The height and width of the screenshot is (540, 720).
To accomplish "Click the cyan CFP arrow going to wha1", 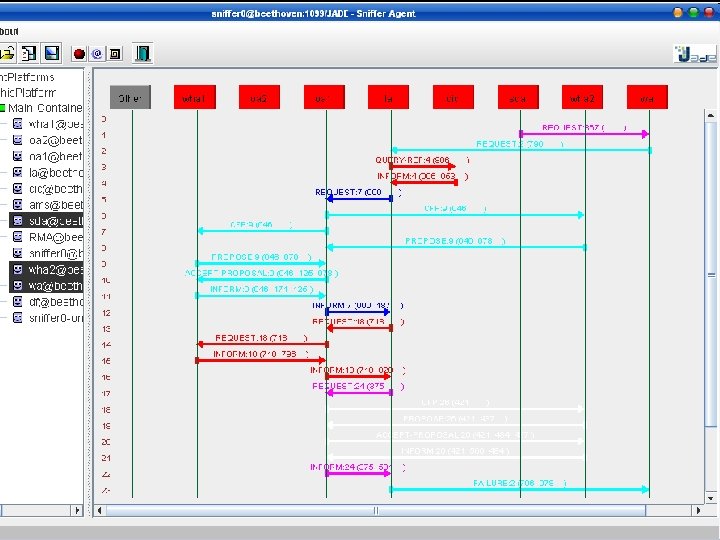I will tap(263, 231).
